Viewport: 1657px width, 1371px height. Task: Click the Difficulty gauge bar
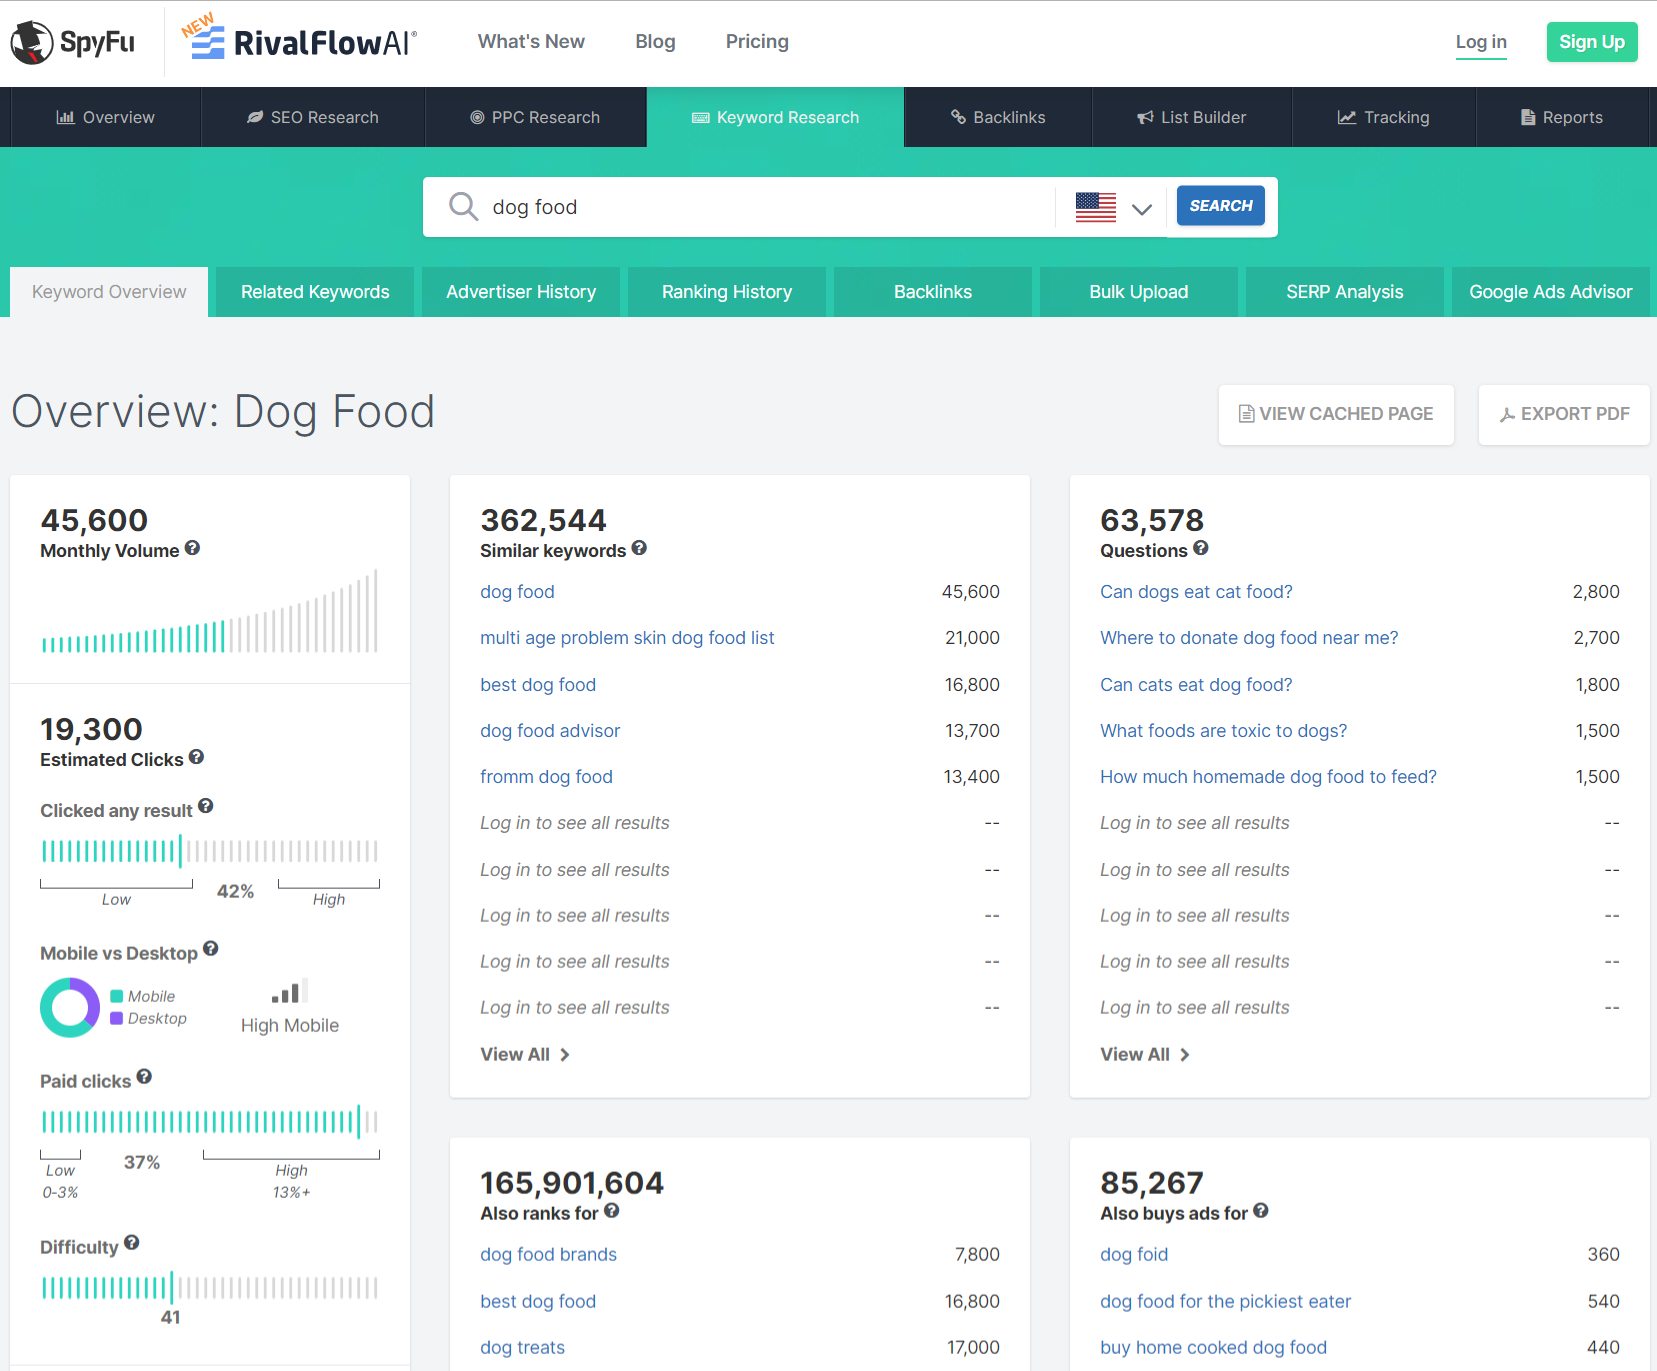point(210,1287)
